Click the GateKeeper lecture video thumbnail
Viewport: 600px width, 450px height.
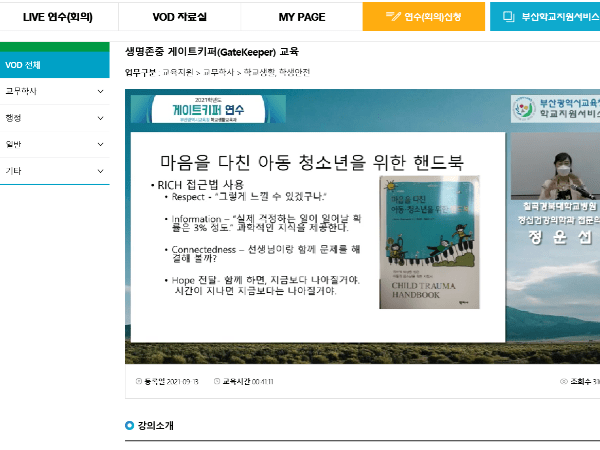pos(360,228)
